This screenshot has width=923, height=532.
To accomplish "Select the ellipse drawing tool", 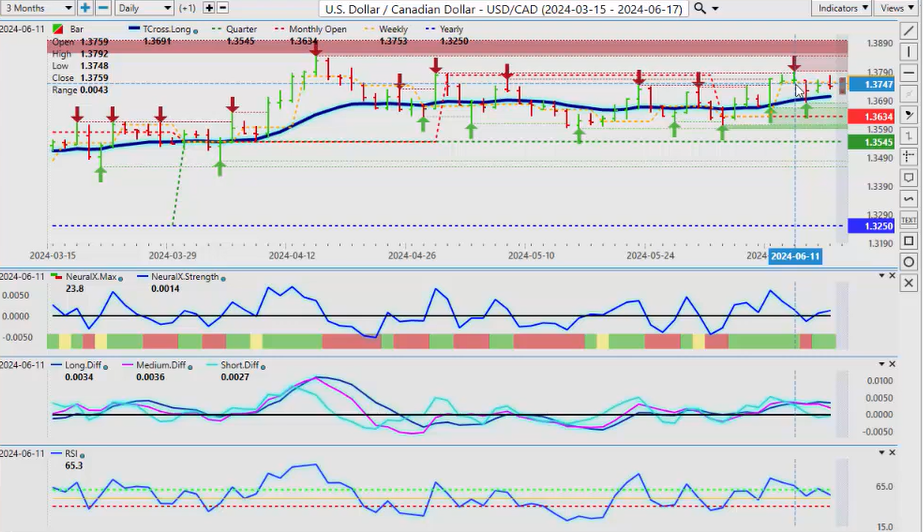I will click(908, 262).
